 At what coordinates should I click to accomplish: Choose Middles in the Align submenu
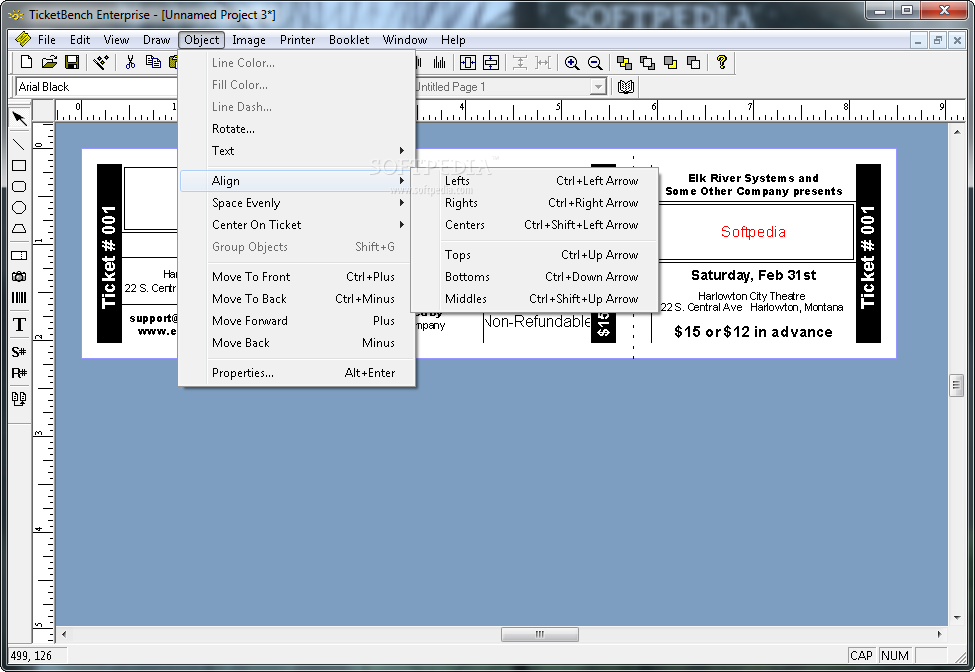click(534, 298)
